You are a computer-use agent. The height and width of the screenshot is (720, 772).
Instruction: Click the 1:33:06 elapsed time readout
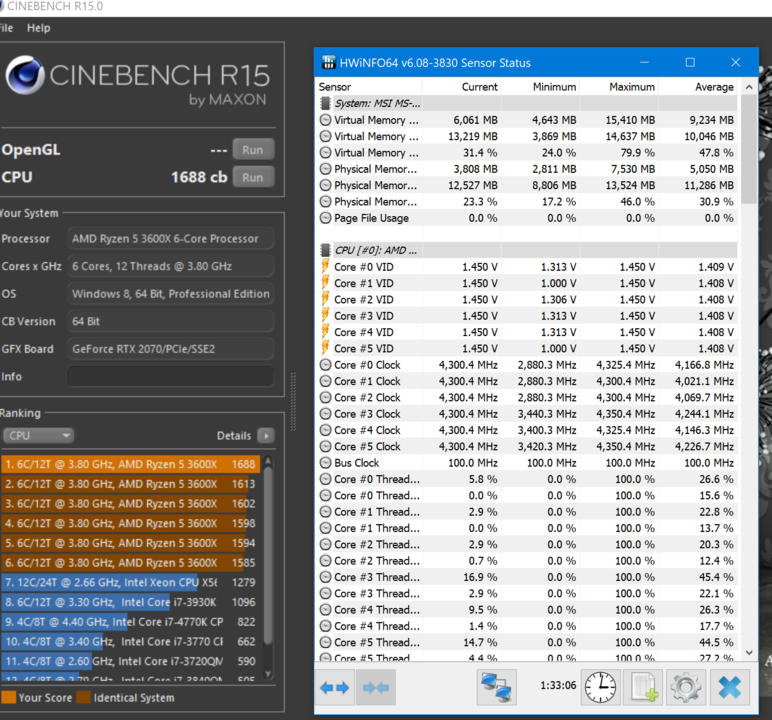pos(558,686)
